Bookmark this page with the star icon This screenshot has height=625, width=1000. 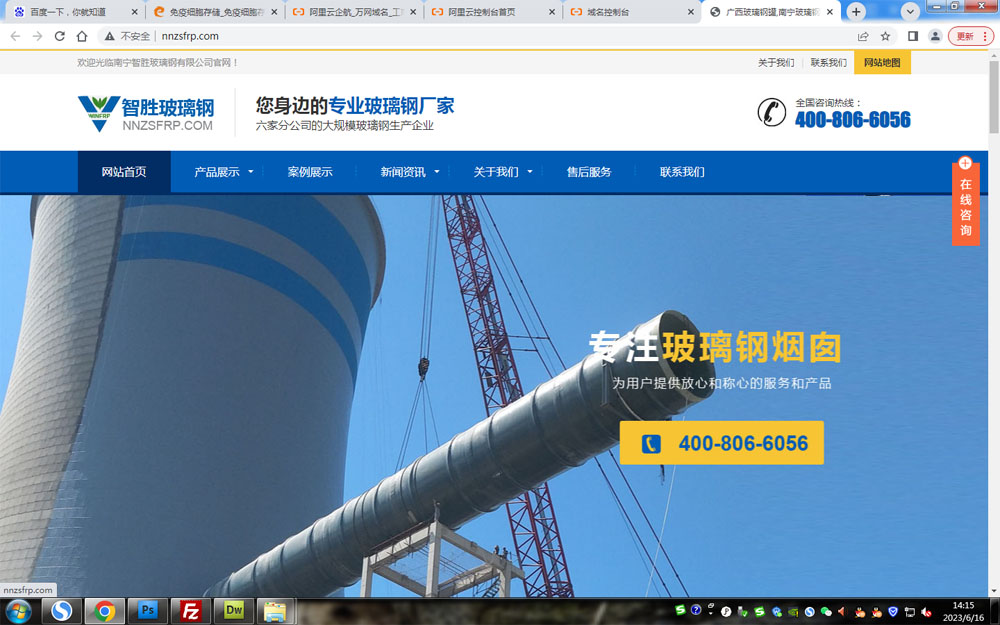tap(885, 36)
